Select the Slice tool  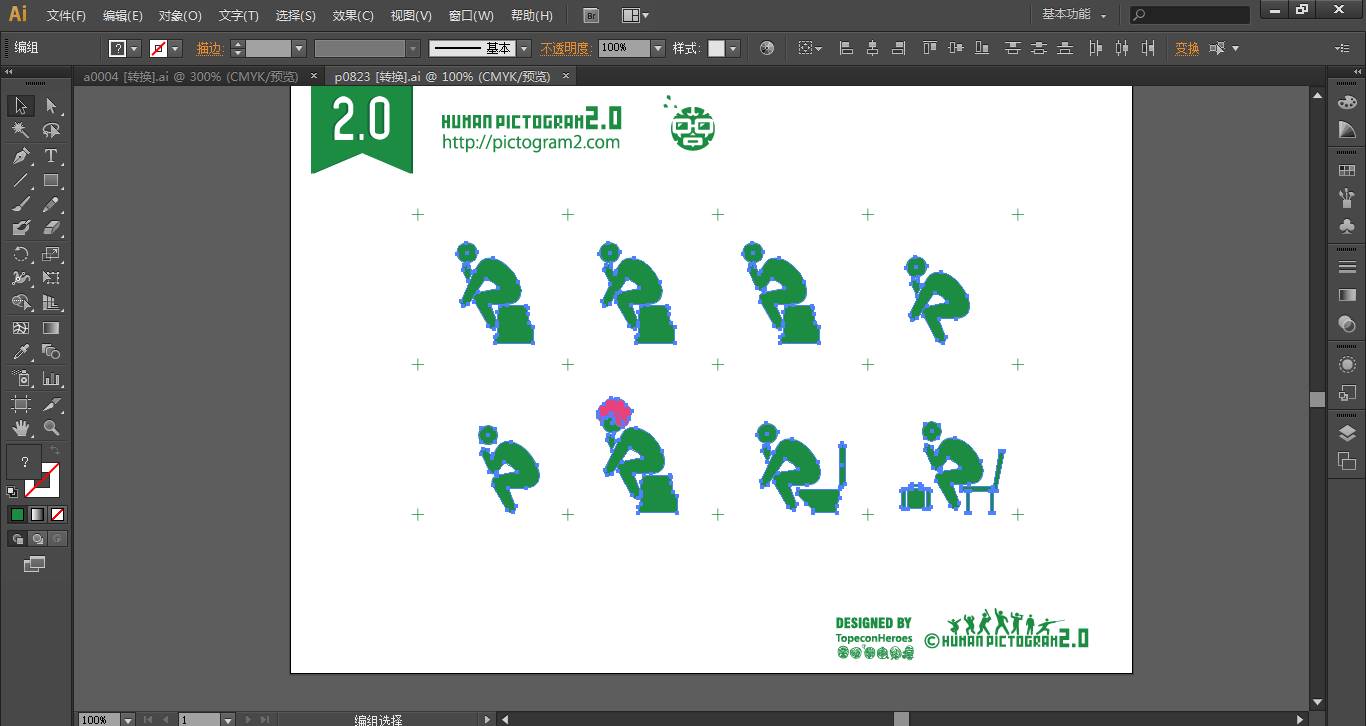(51, 404)
